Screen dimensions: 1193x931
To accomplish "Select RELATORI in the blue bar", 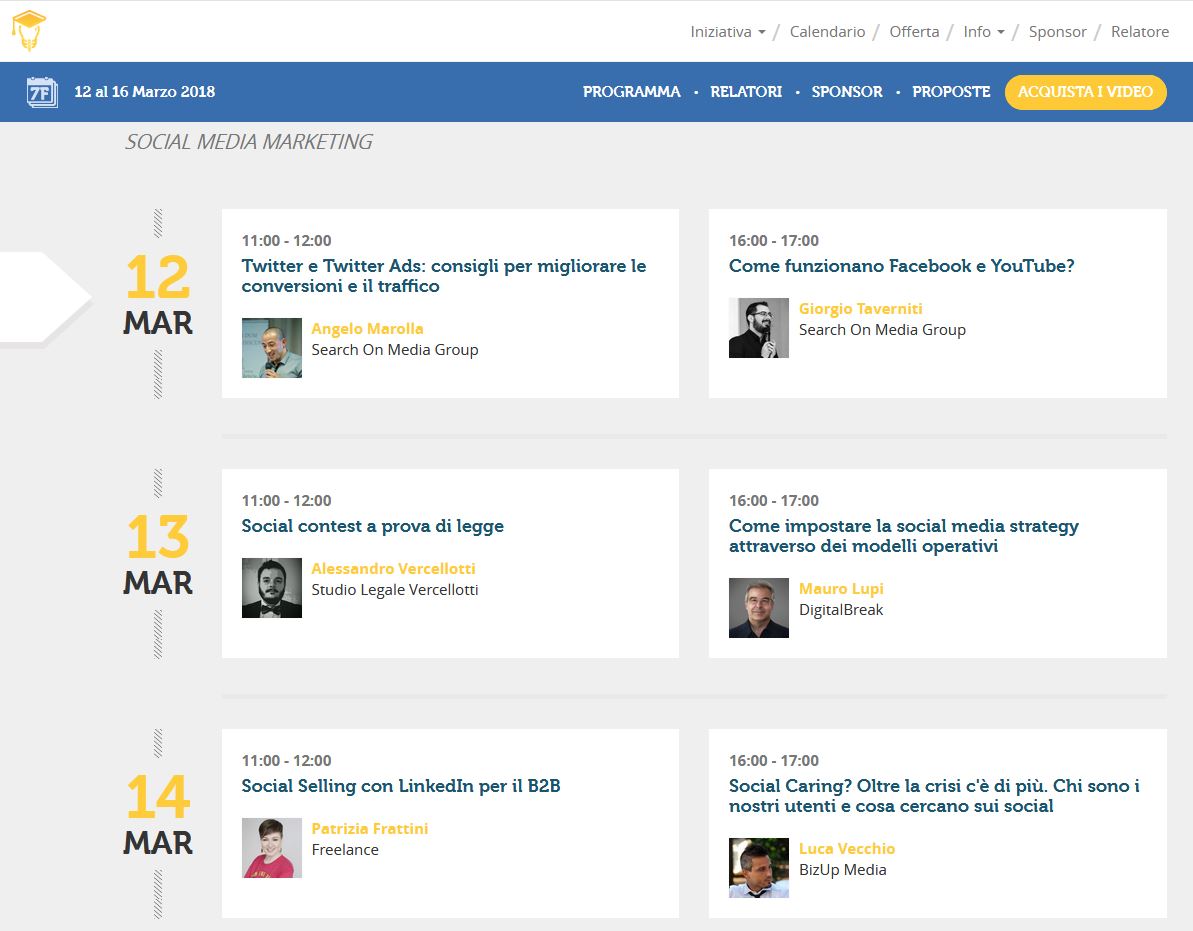I will (746, 92).
